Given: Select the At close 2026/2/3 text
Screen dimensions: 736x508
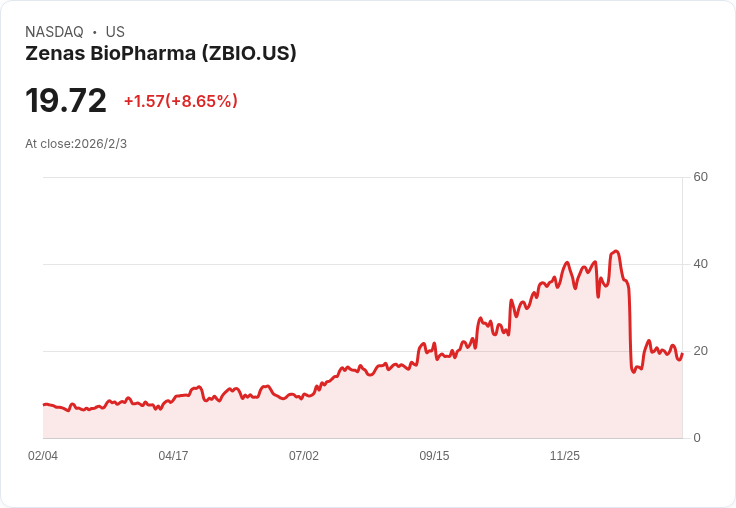Looking at the screenshot, I should [76, 143].
